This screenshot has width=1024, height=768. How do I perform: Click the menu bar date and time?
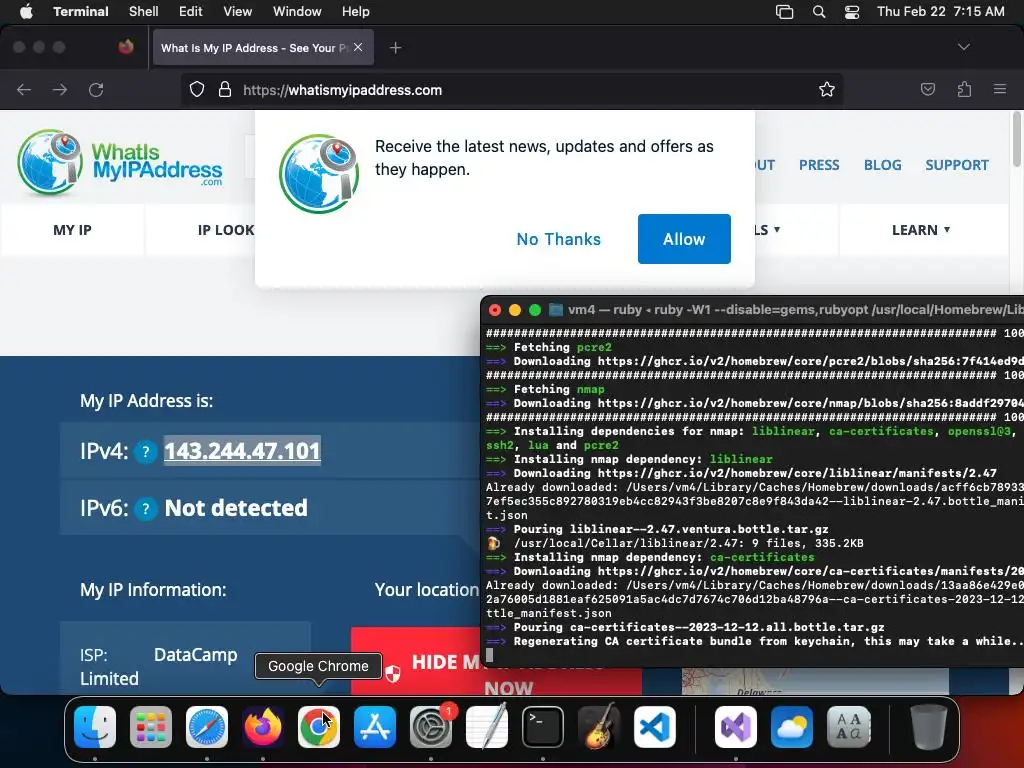tap(940, 12)
